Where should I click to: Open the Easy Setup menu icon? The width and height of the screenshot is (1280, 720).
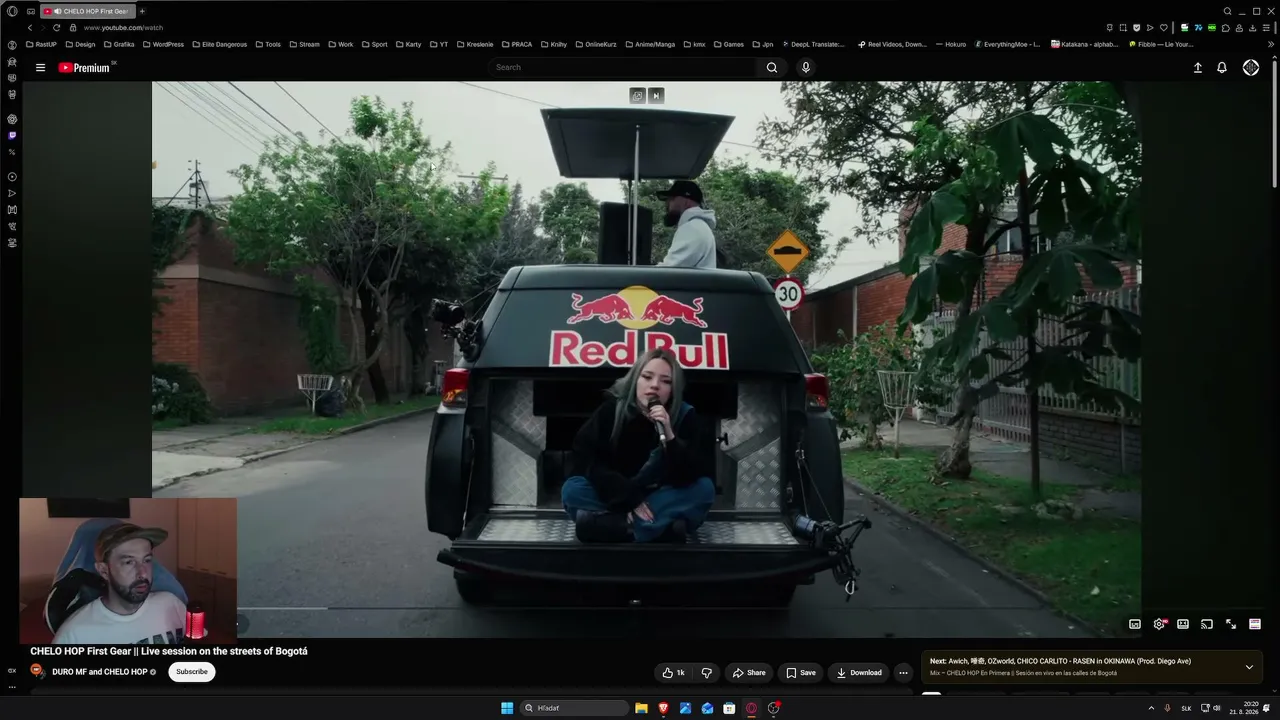1266,28
